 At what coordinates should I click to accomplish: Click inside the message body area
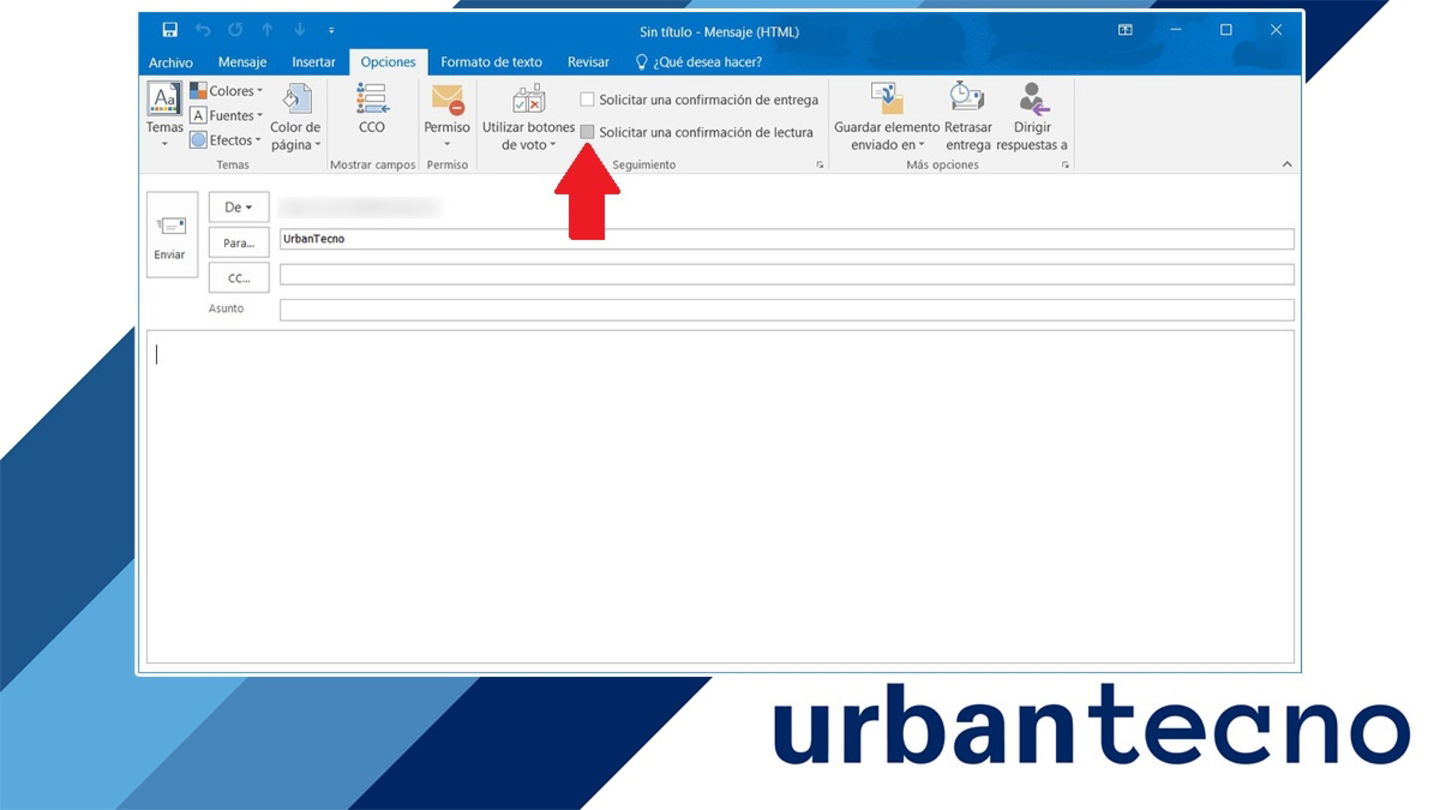pos(720,497)
